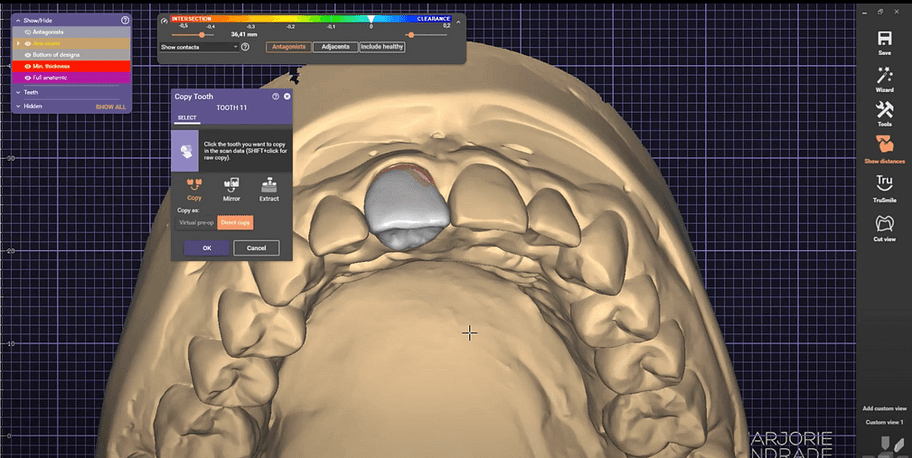
Task: Click the Save icon in right sidebar
Action: (x=884, y=38)
